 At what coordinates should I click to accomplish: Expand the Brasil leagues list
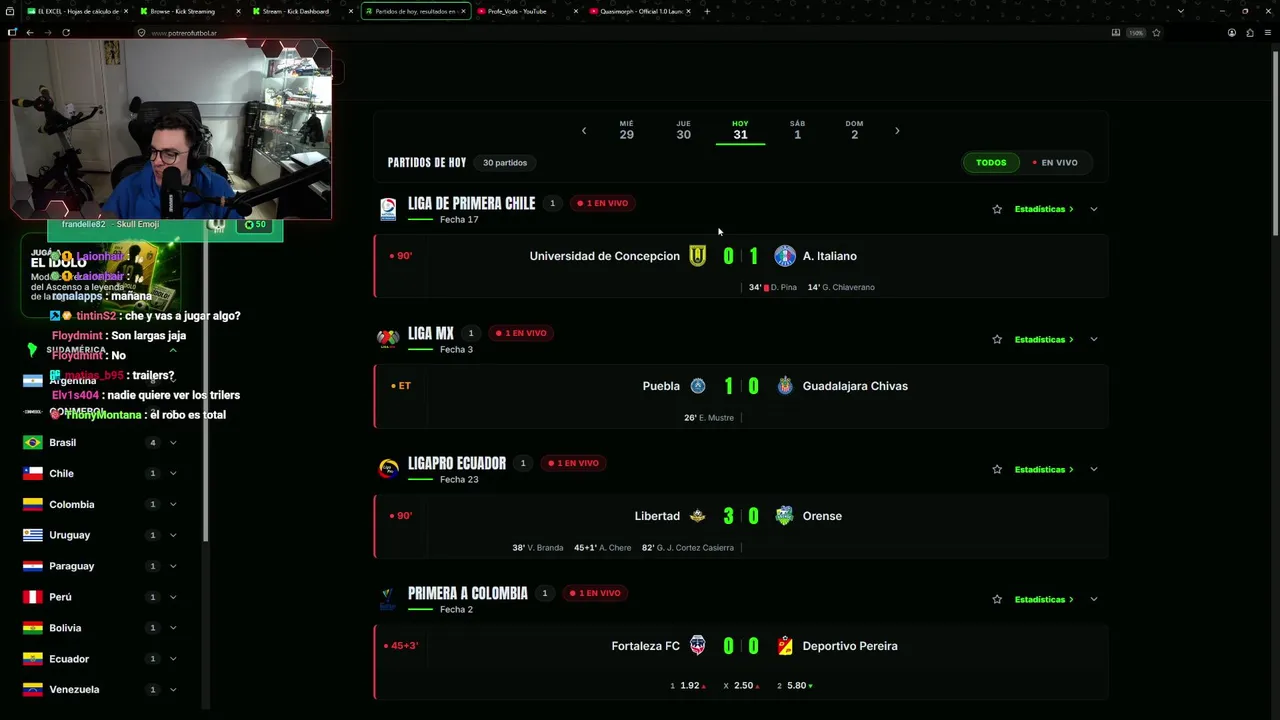coord(173,443)
